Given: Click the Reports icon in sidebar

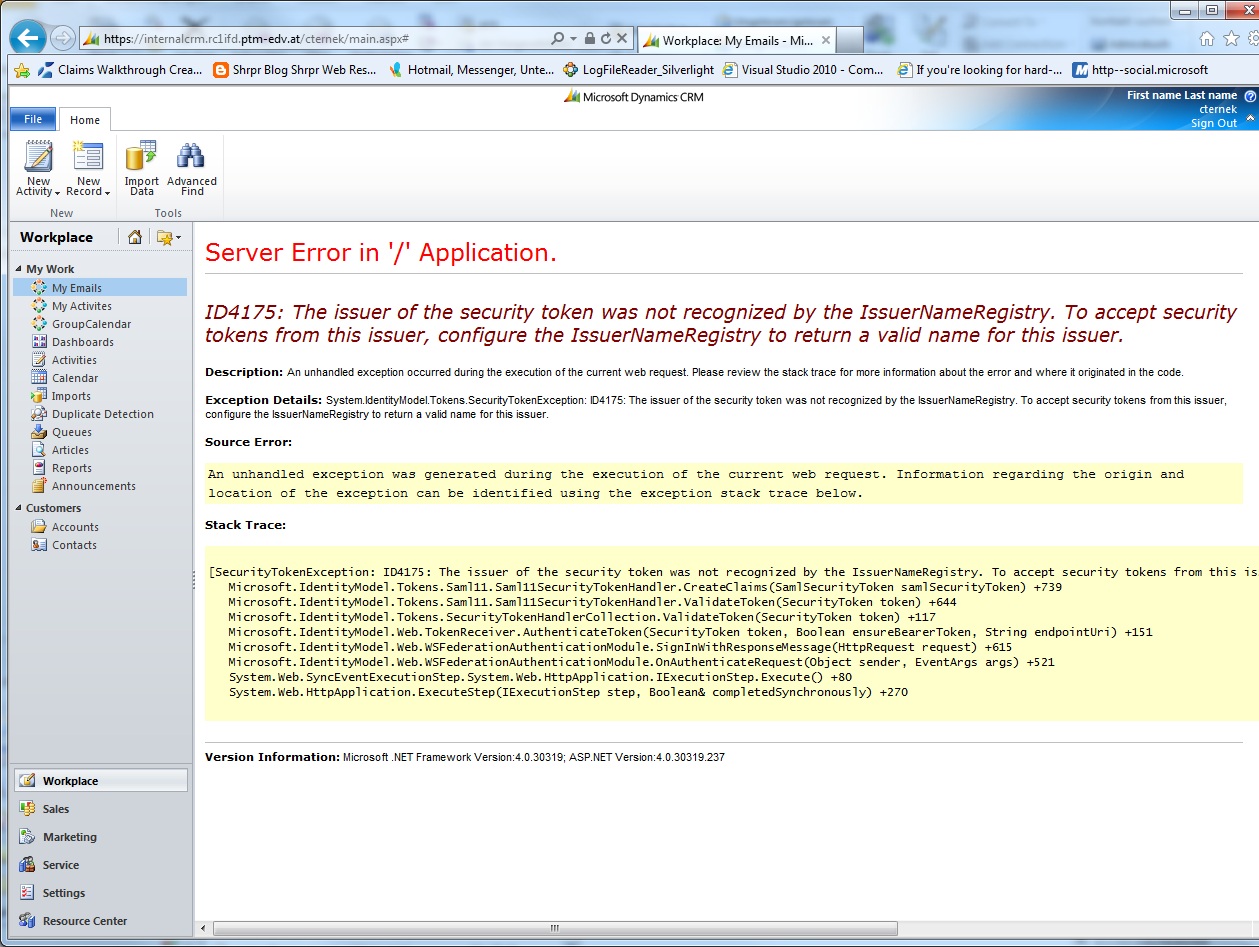Looking at the screenshot, I should point(39,468).
